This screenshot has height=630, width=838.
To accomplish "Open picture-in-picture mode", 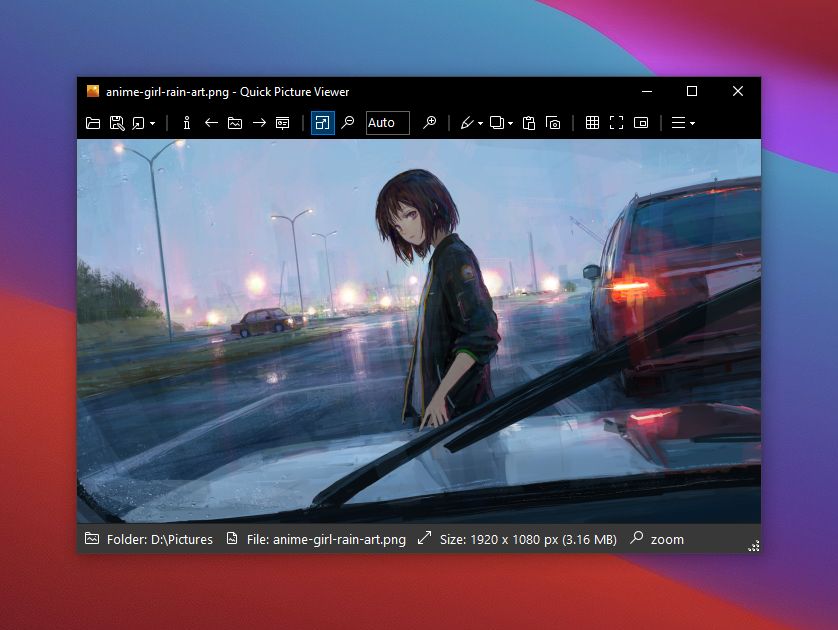I will [640, 122].
